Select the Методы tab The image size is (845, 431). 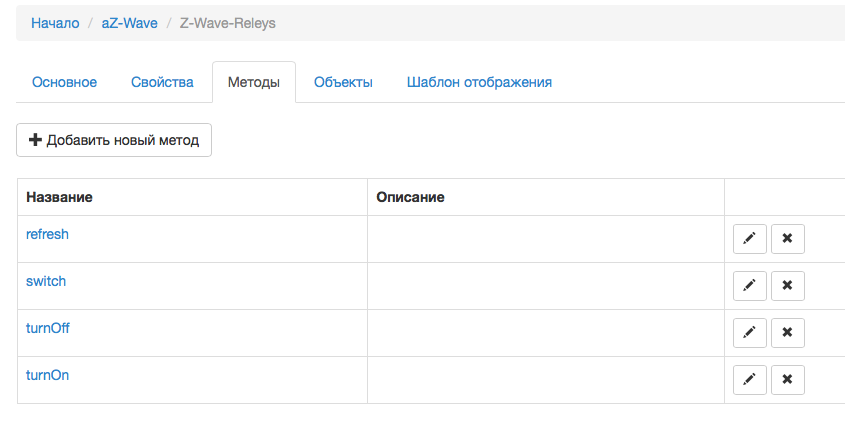253,82
